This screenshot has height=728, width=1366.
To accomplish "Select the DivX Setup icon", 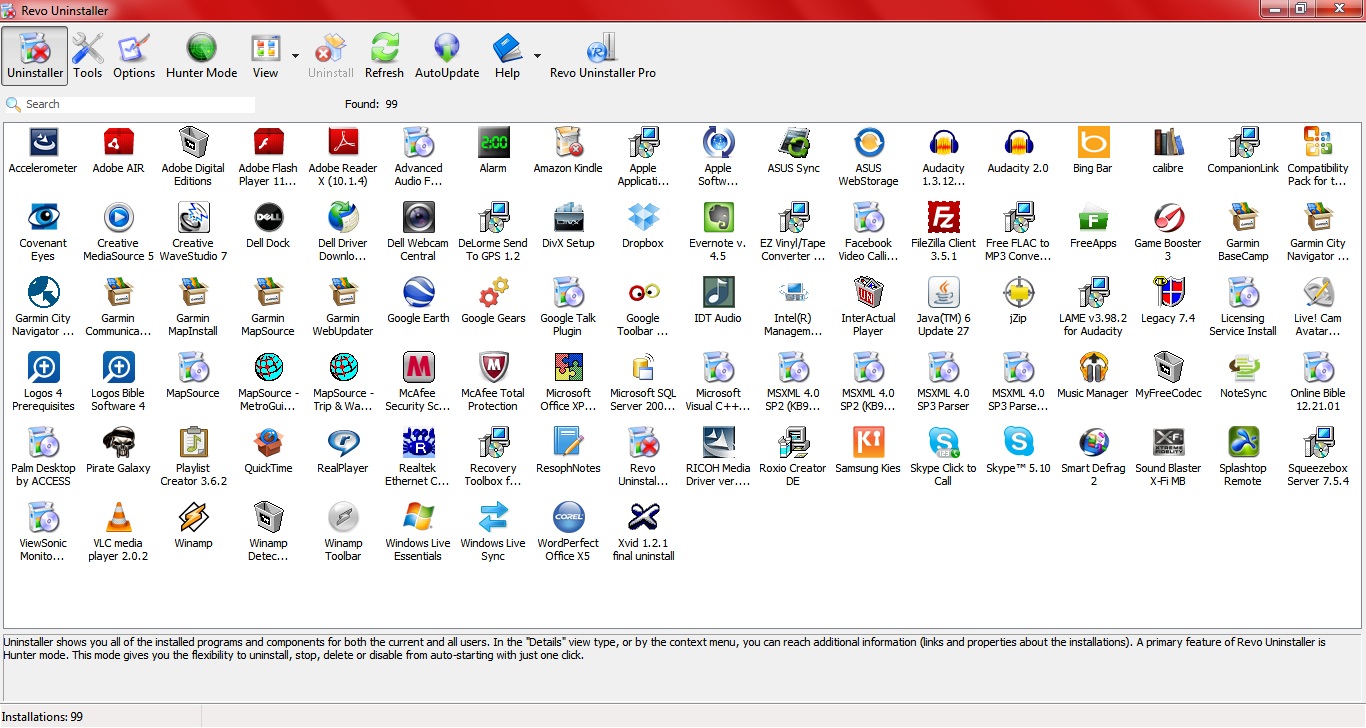I will pos(568,218).
